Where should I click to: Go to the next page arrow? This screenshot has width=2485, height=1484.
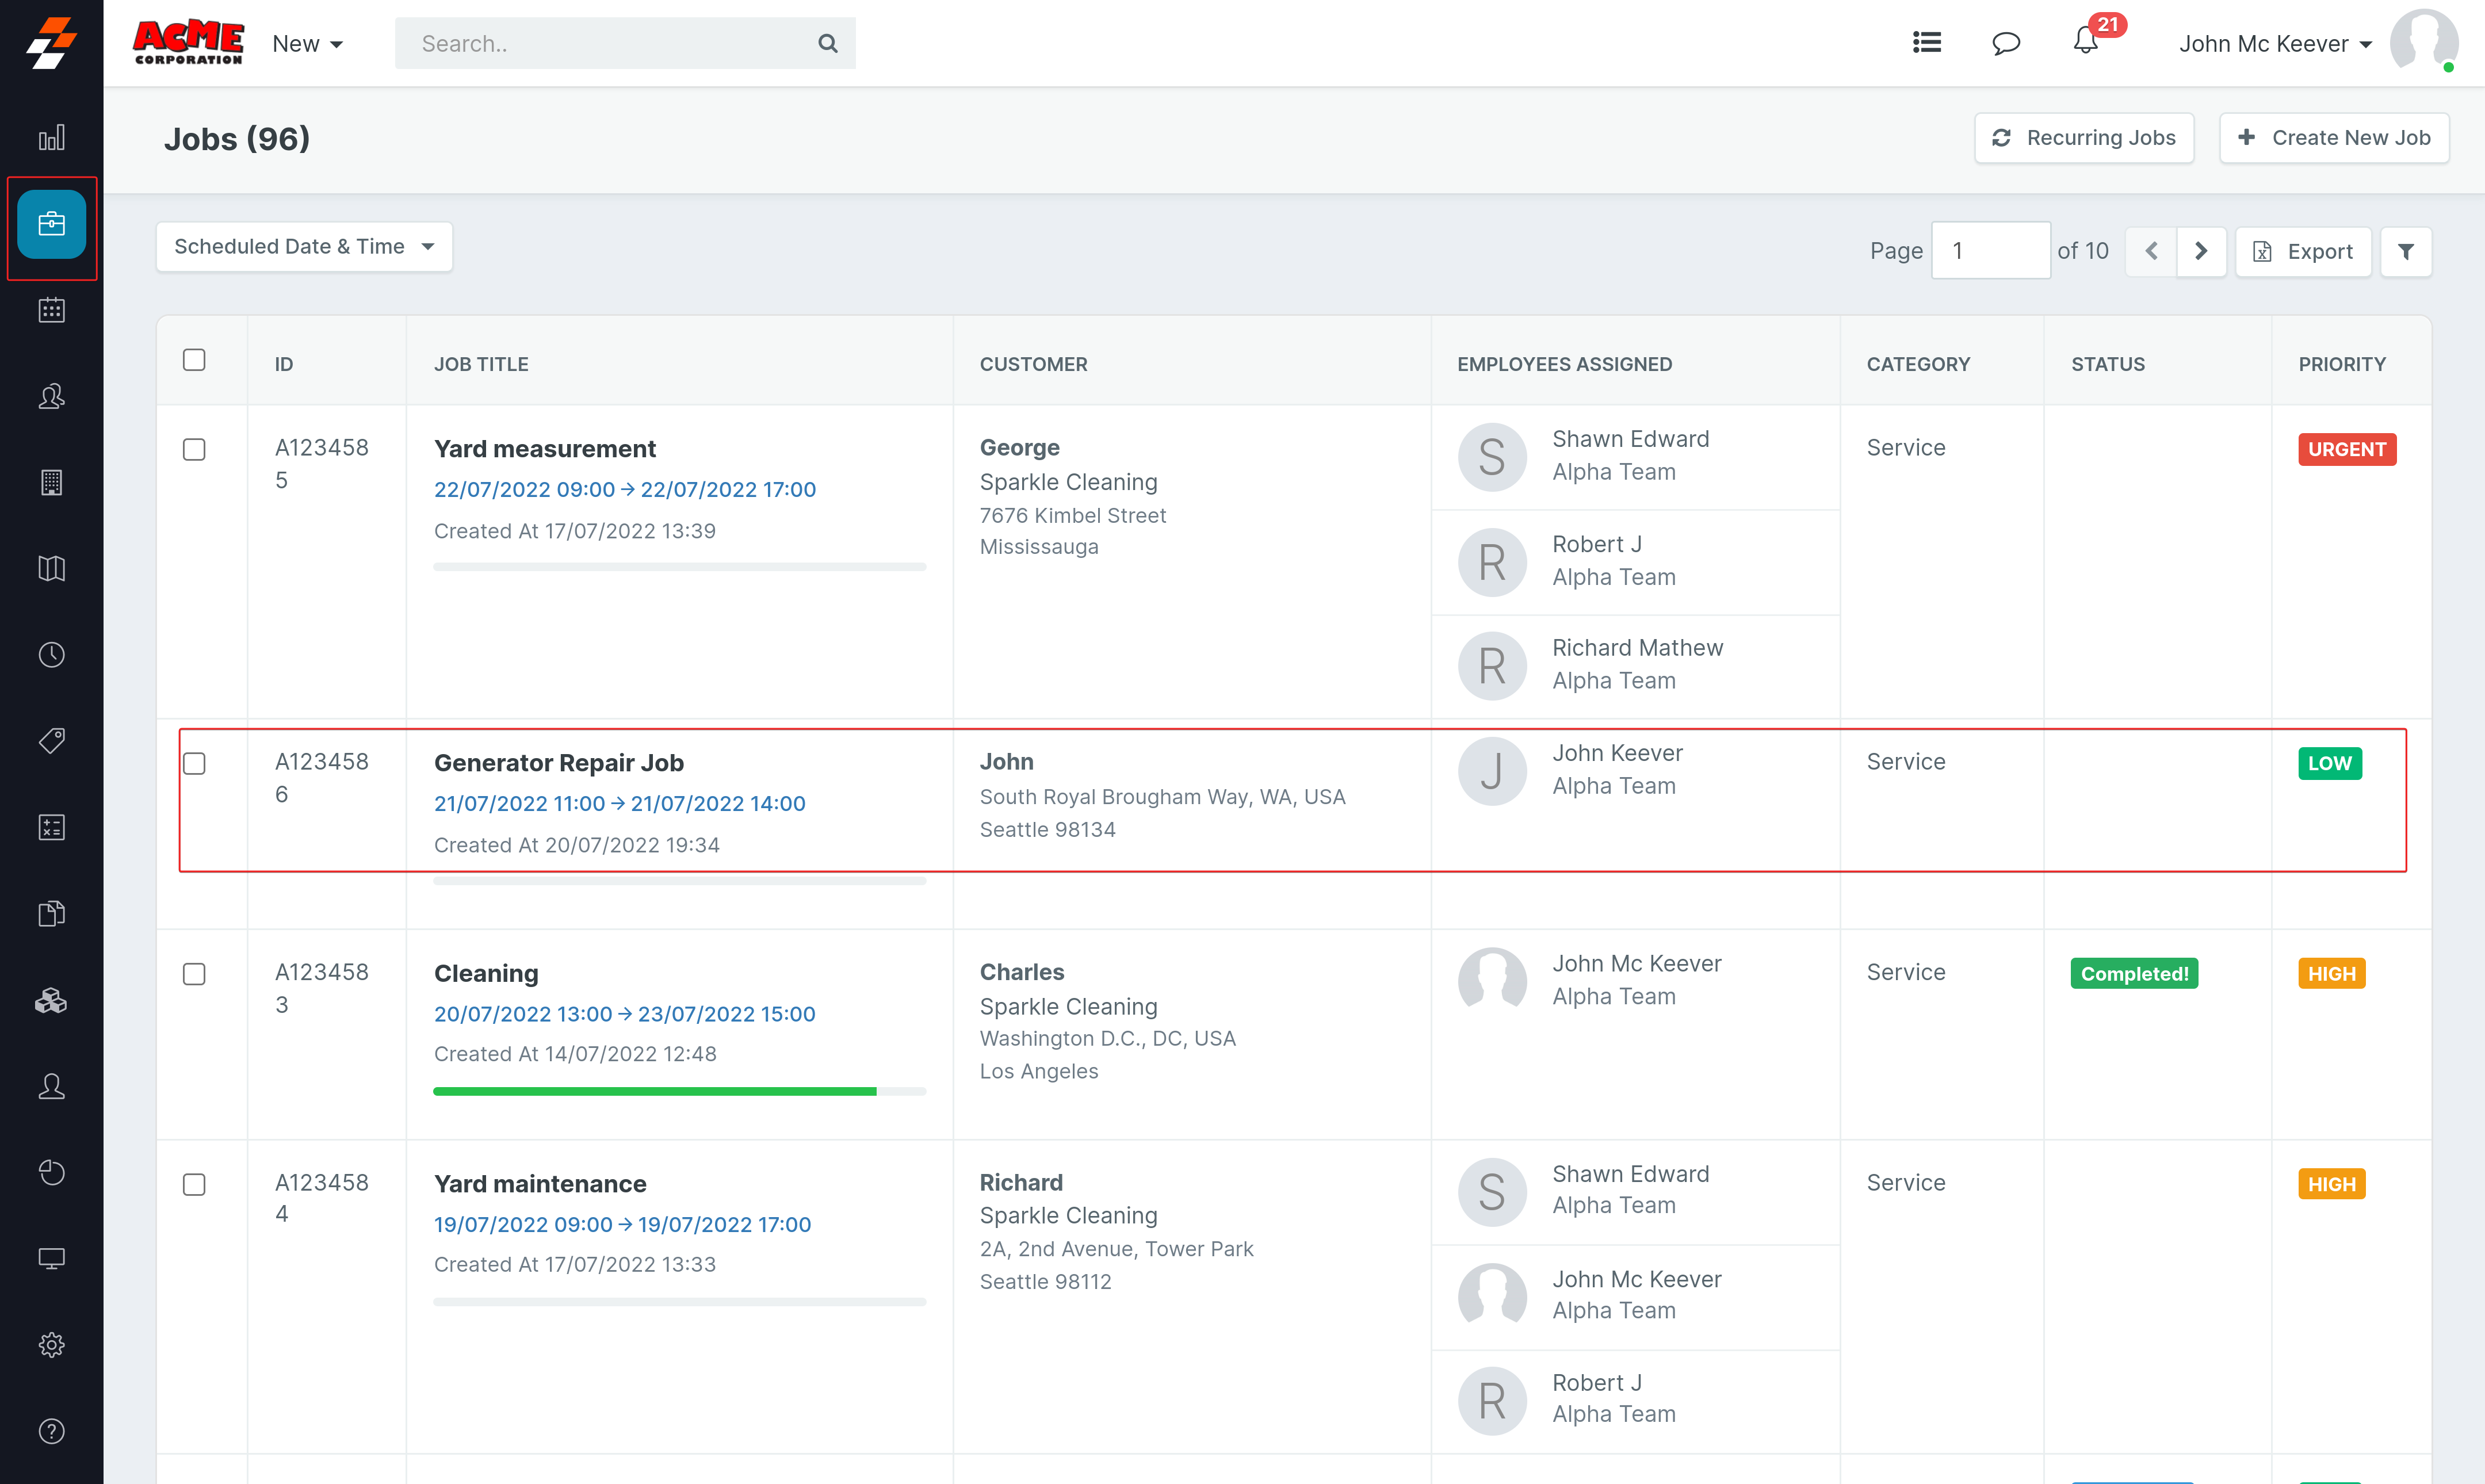2201,251
